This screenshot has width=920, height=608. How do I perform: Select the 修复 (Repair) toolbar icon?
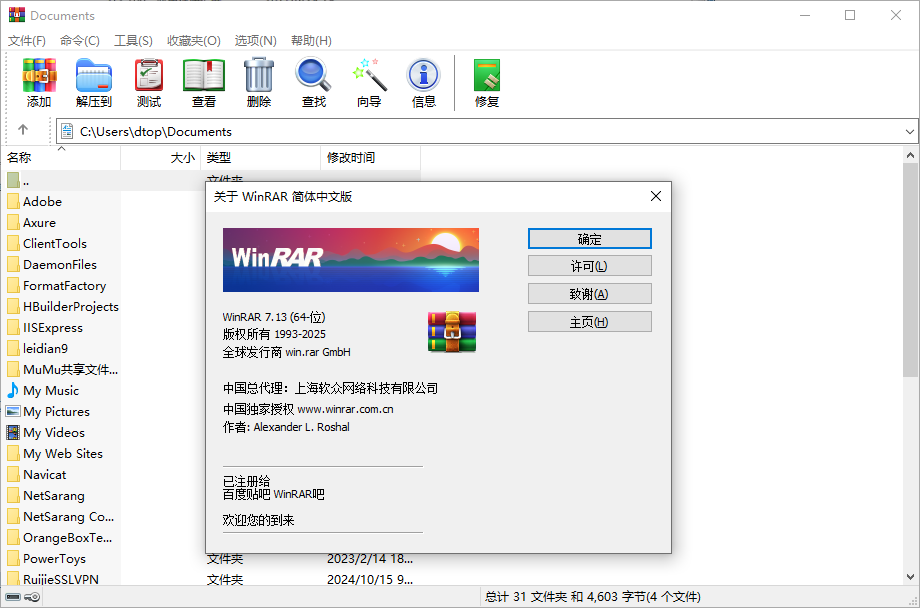pyautogui.click(x=486, y=80)
